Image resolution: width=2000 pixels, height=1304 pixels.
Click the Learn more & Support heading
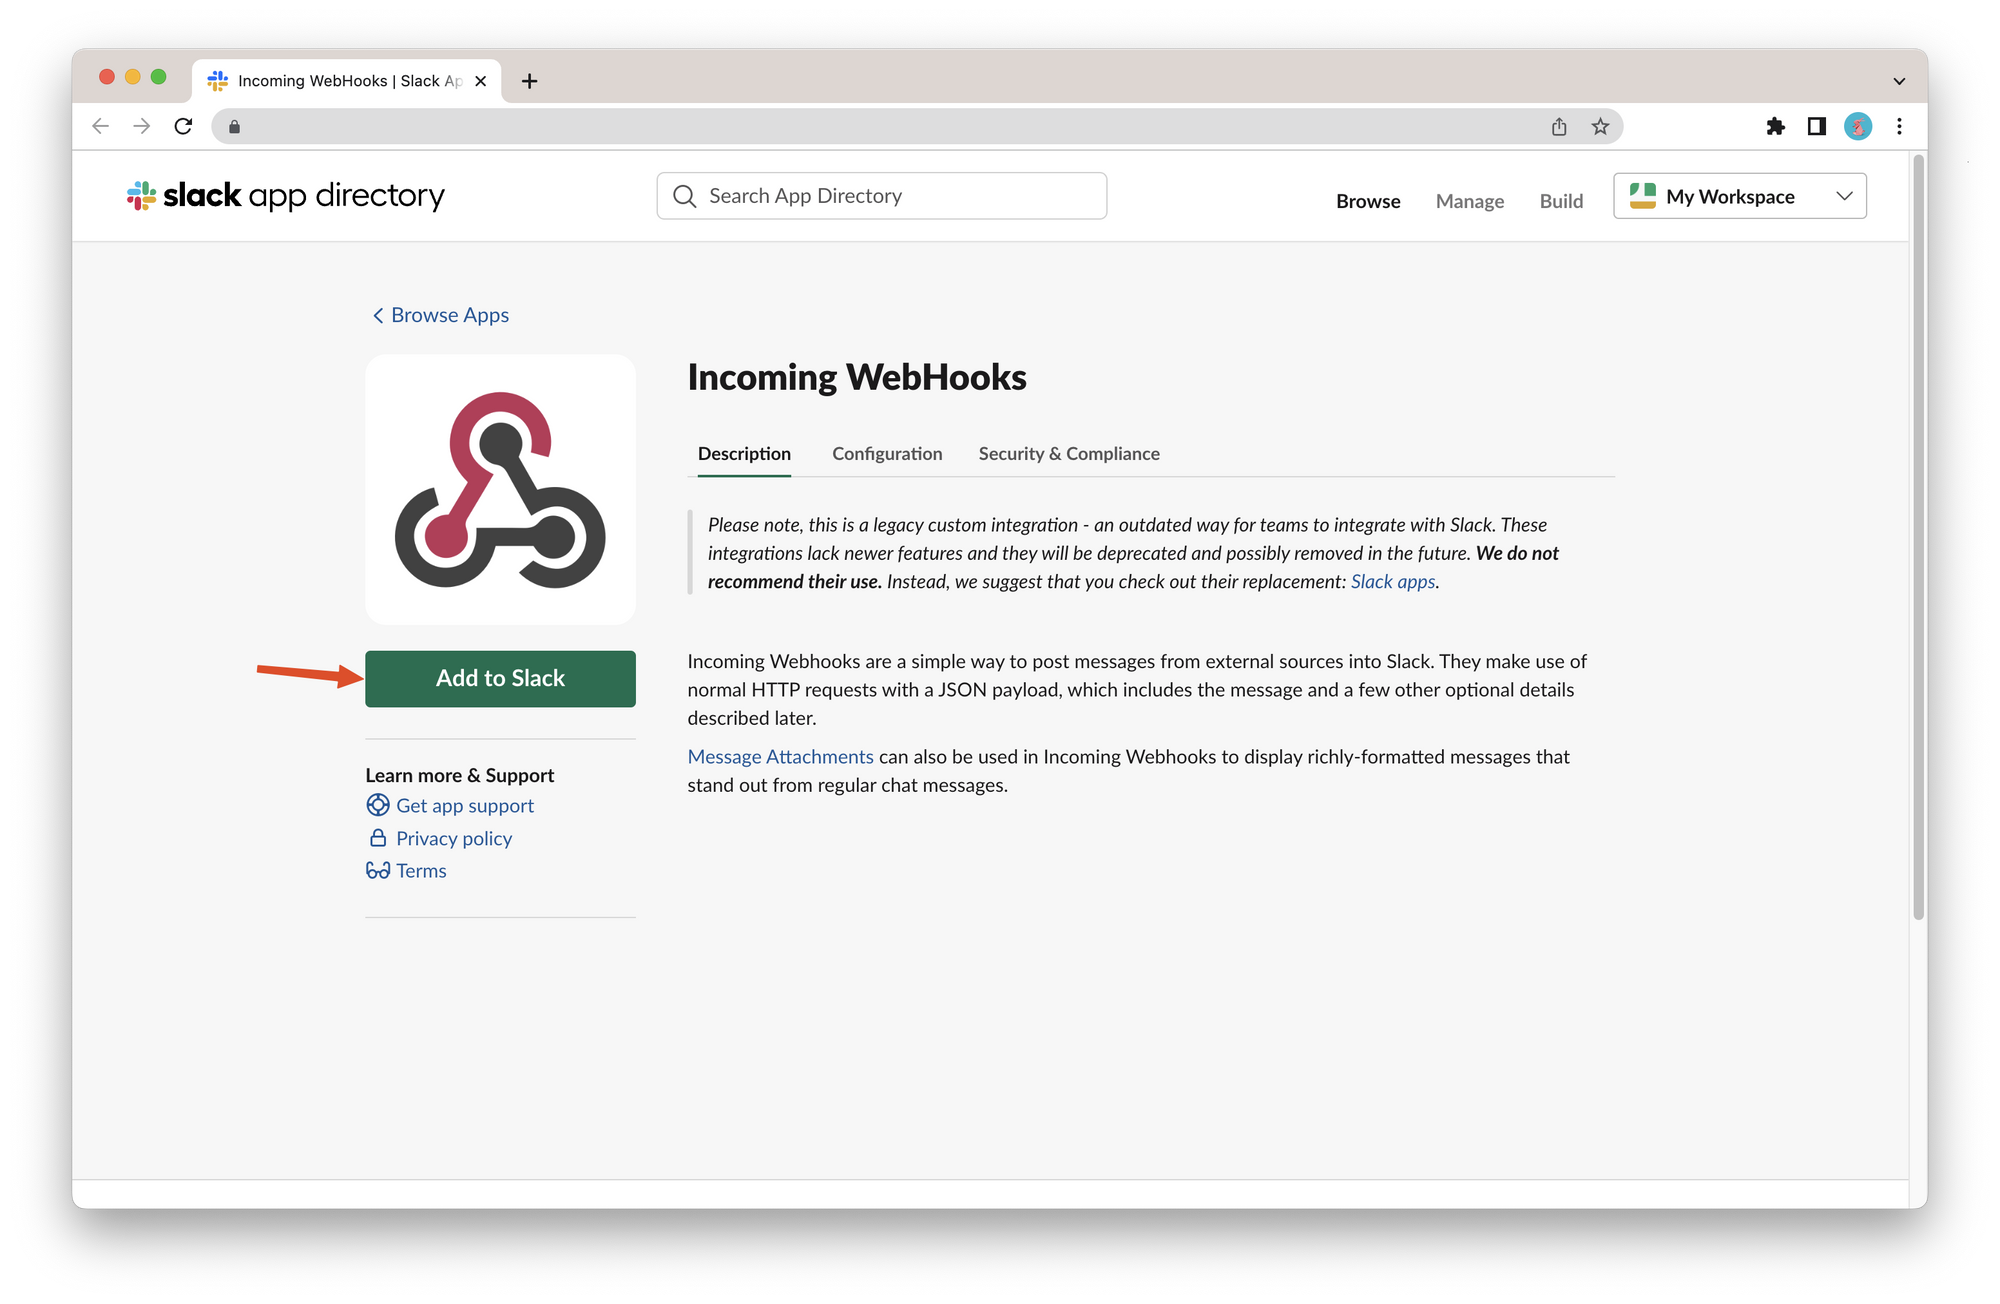click(459, 776)
